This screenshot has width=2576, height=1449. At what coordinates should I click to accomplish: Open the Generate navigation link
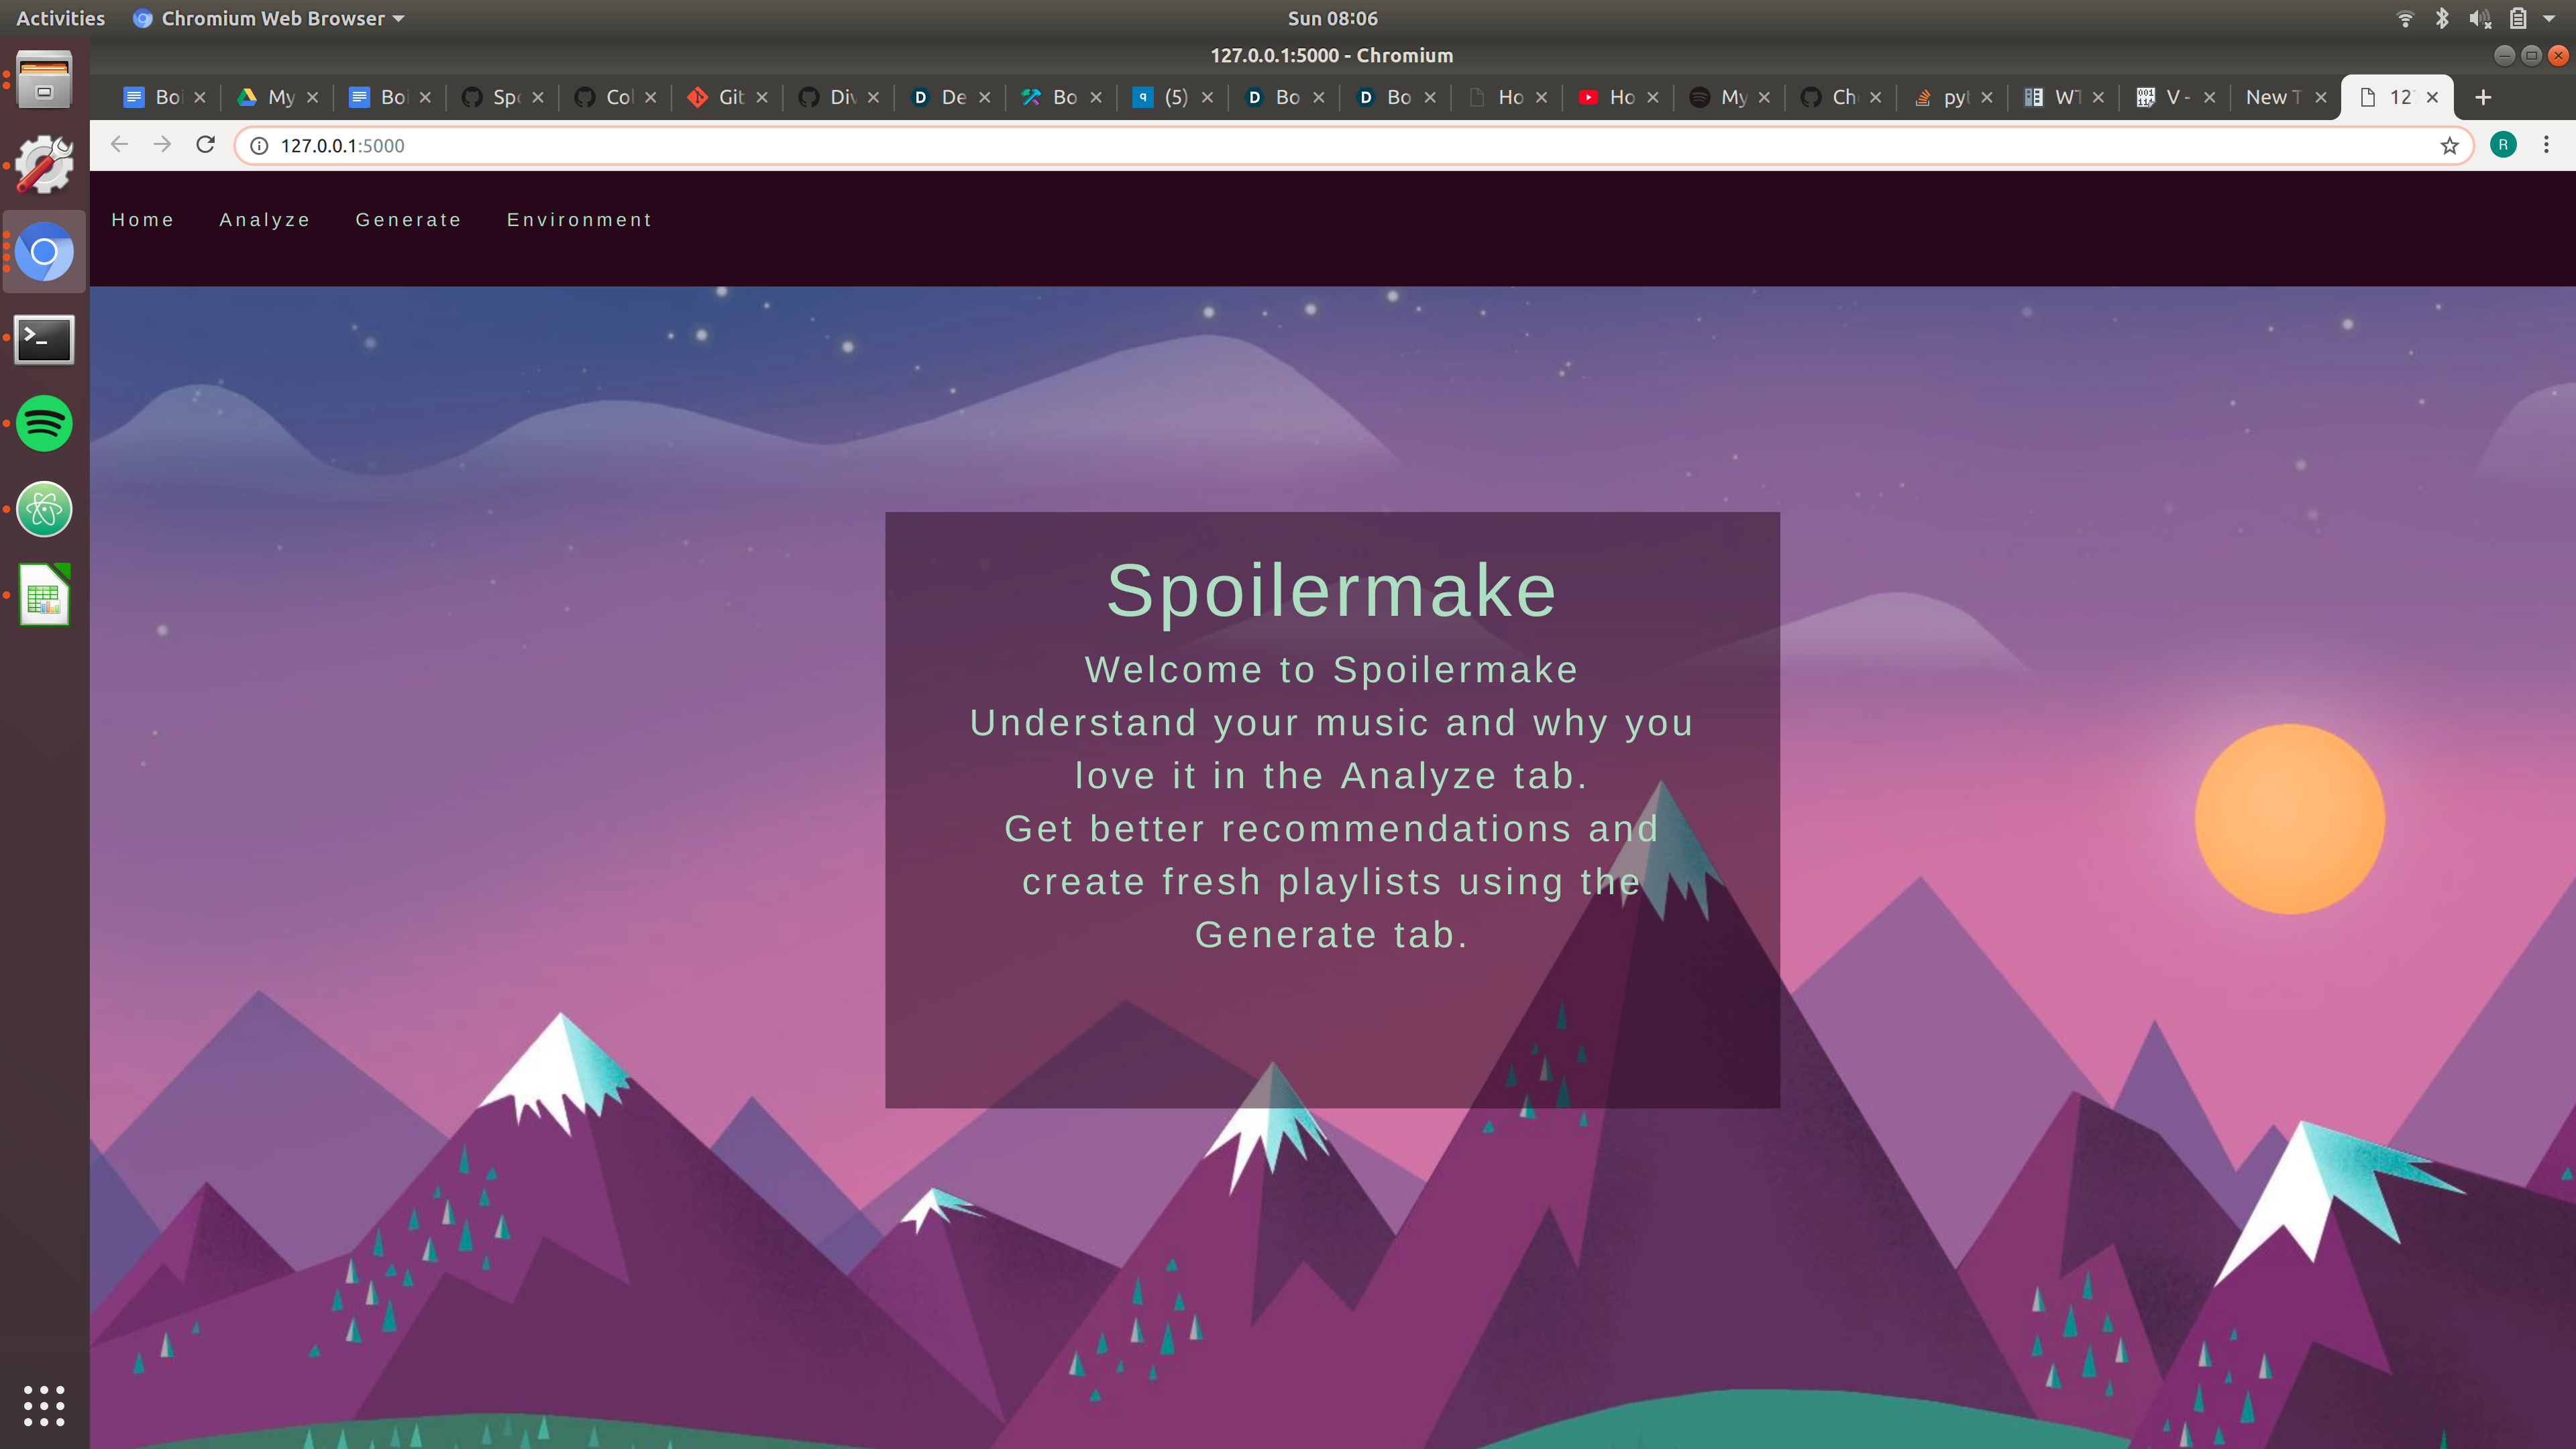click(408, 220)
